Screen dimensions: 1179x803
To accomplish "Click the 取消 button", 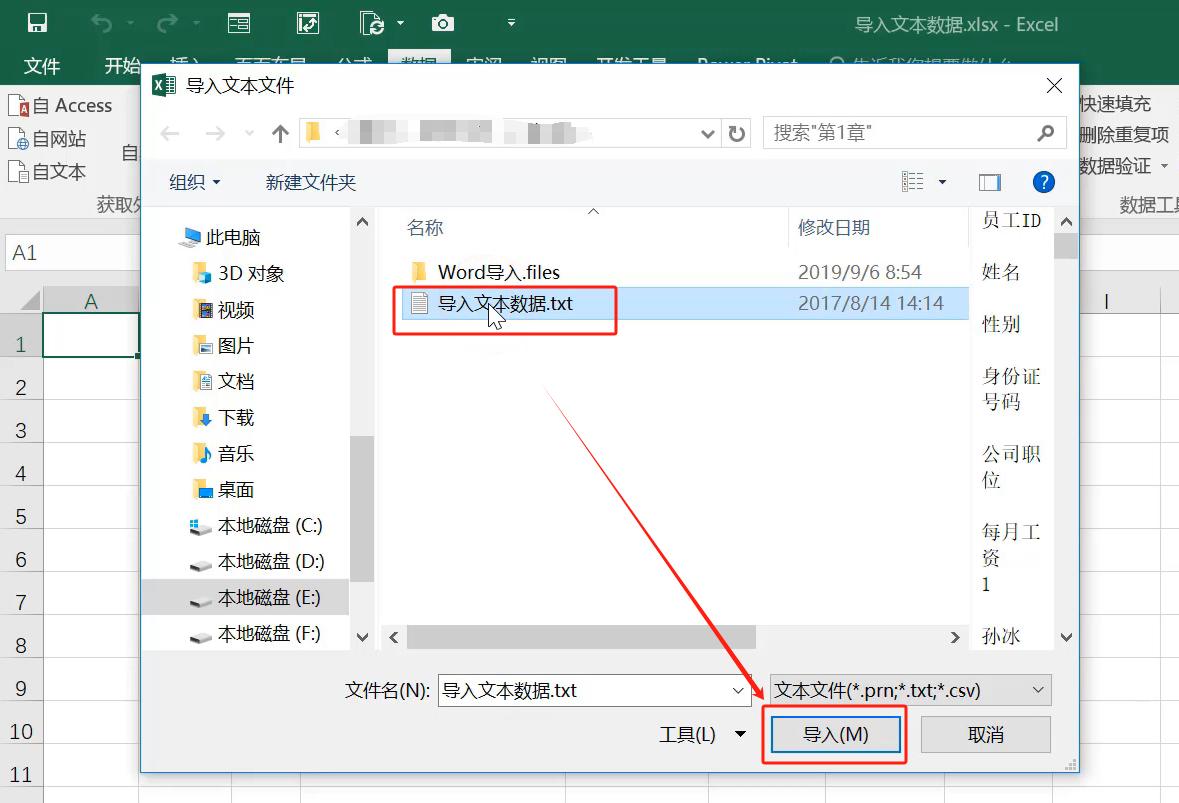I will coord(986,735).
